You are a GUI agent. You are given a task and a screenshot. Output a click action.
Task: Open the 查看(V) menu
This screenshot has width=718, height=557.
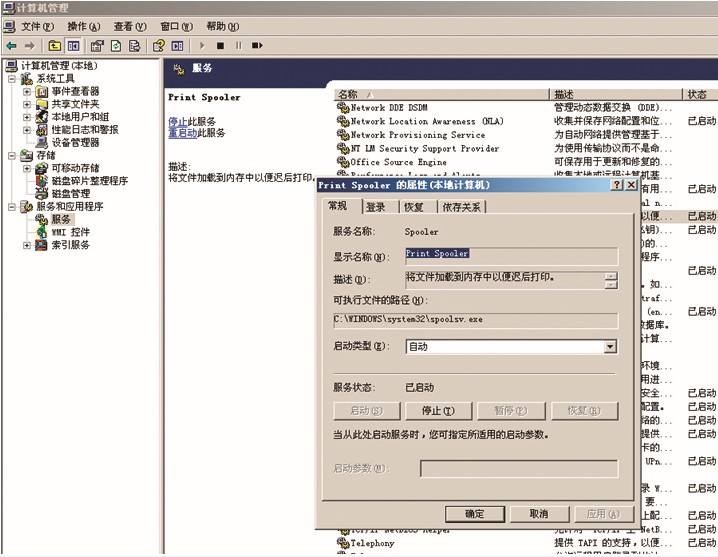click(x=130, y=27)
